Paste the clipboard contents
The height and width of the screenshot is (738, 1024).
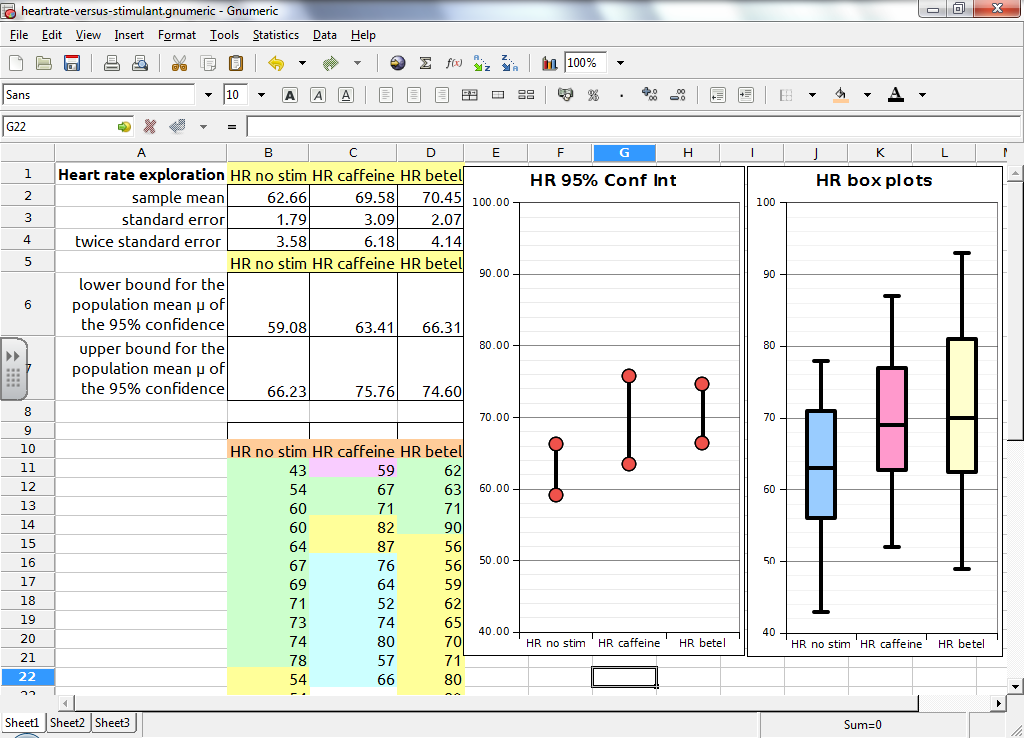pos(236,63)
